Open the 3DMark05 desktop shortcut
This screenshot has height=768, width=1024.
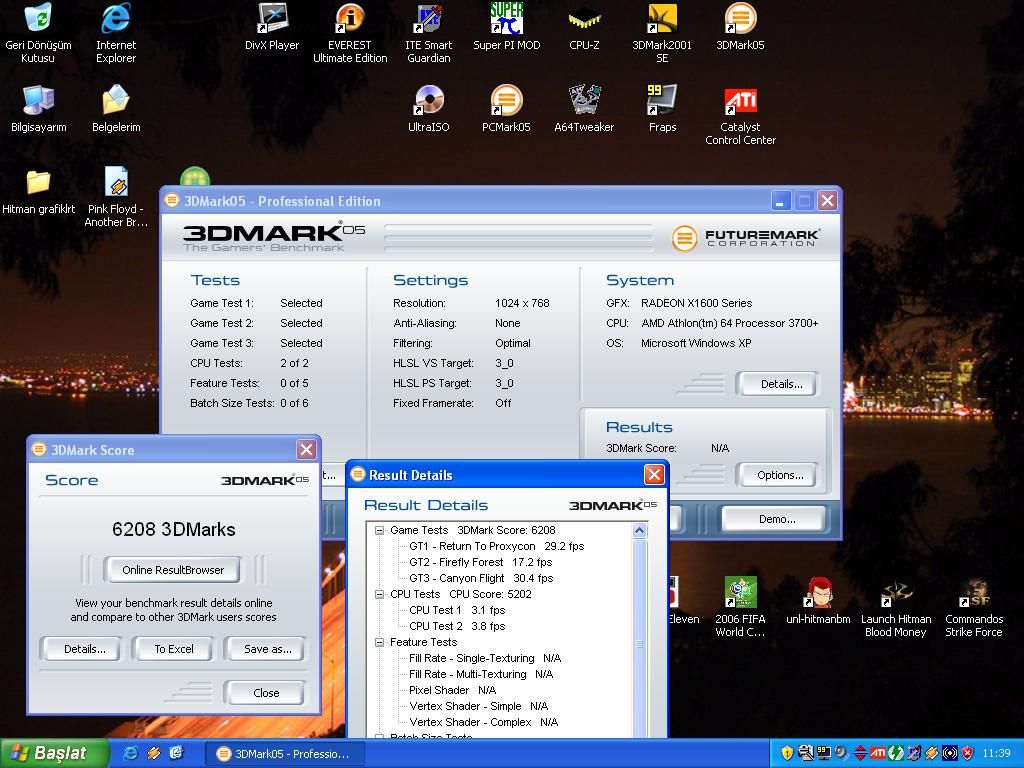[x=740, y=27]
